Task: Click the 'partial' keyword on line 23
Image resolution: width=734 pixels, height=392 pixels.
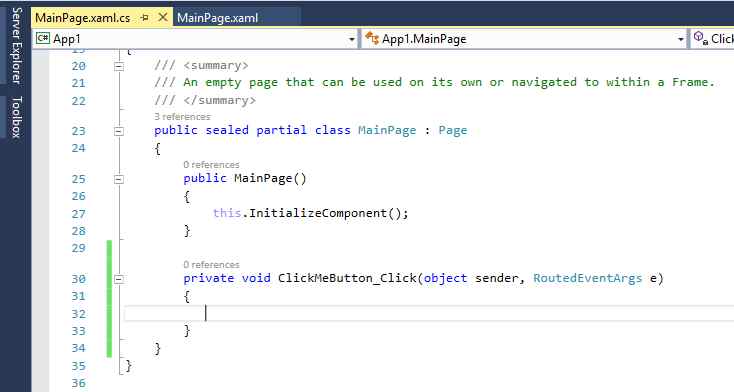Action: coord(281,130)
